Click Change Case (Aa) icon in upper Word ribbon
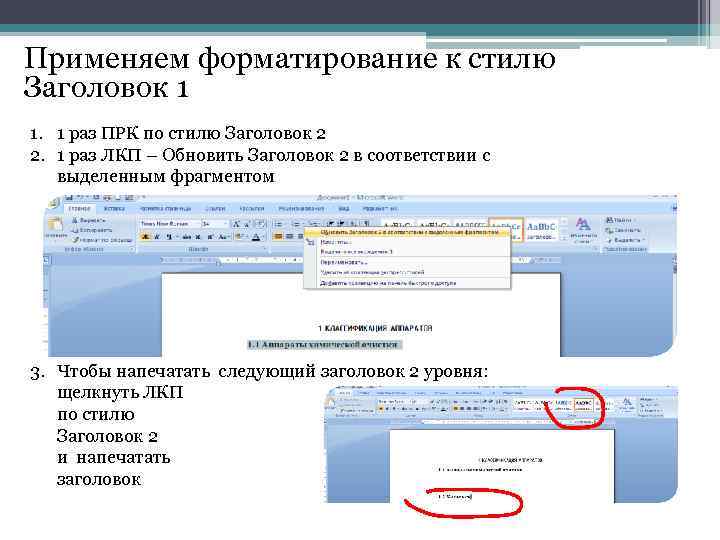The height and width of the screenshot is (540, 720). pyautogui.click(x=223, y=237)
